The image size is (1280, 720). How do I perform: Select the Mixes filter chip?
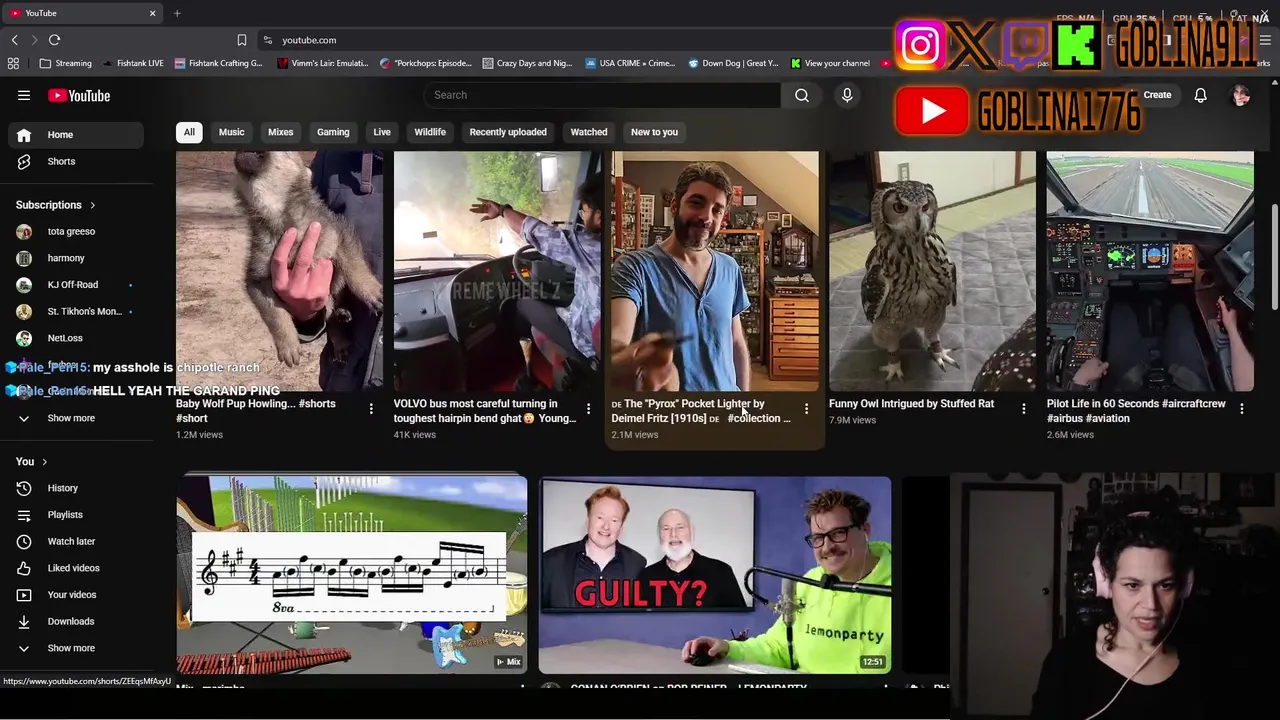tap(280, 132)
